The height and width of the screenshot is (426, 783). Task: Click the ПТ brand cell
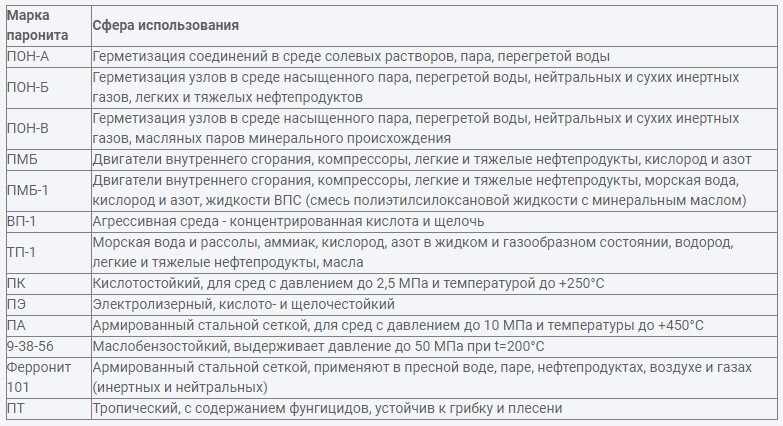[48, 409]
